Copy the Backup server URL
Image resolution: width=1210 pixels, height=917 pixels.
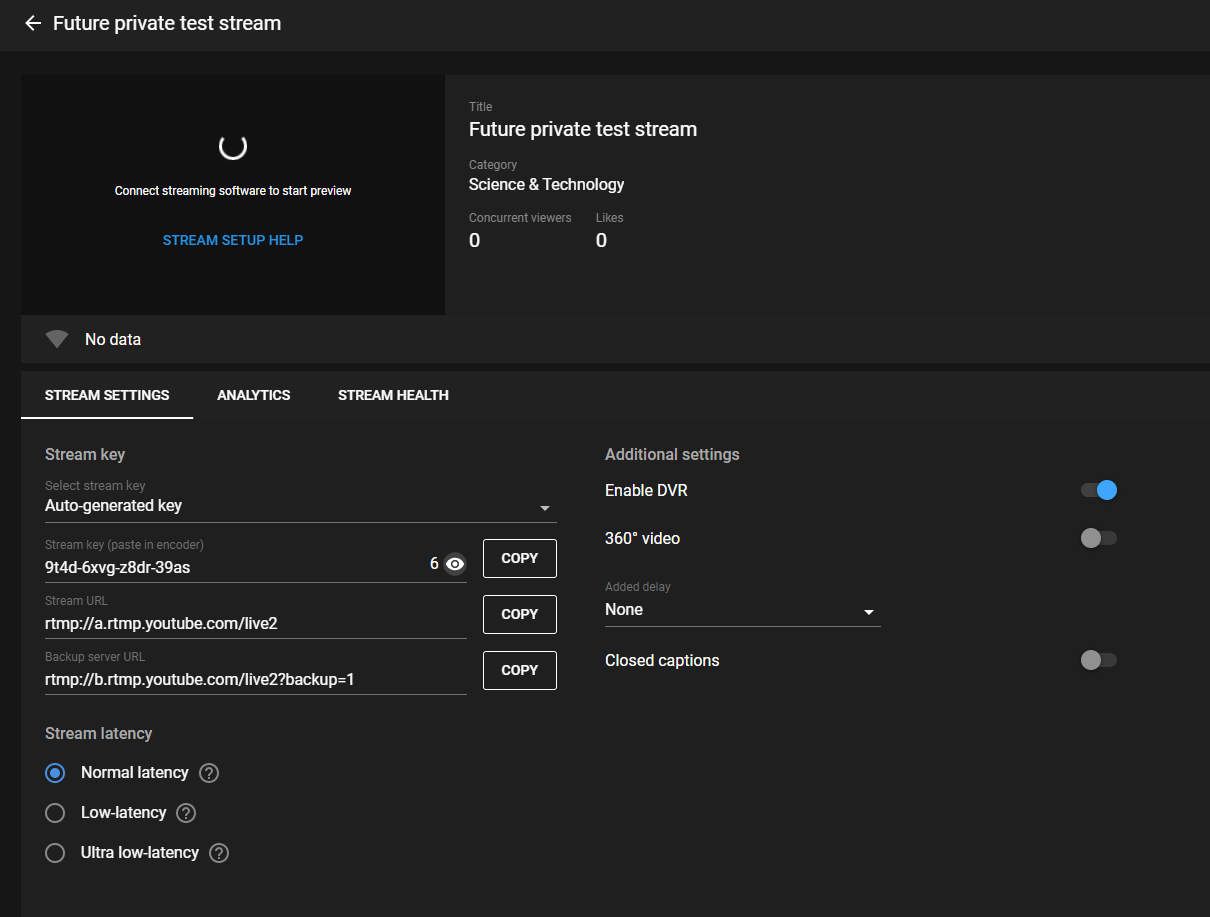pyautogui.click(x=520, y=670)
